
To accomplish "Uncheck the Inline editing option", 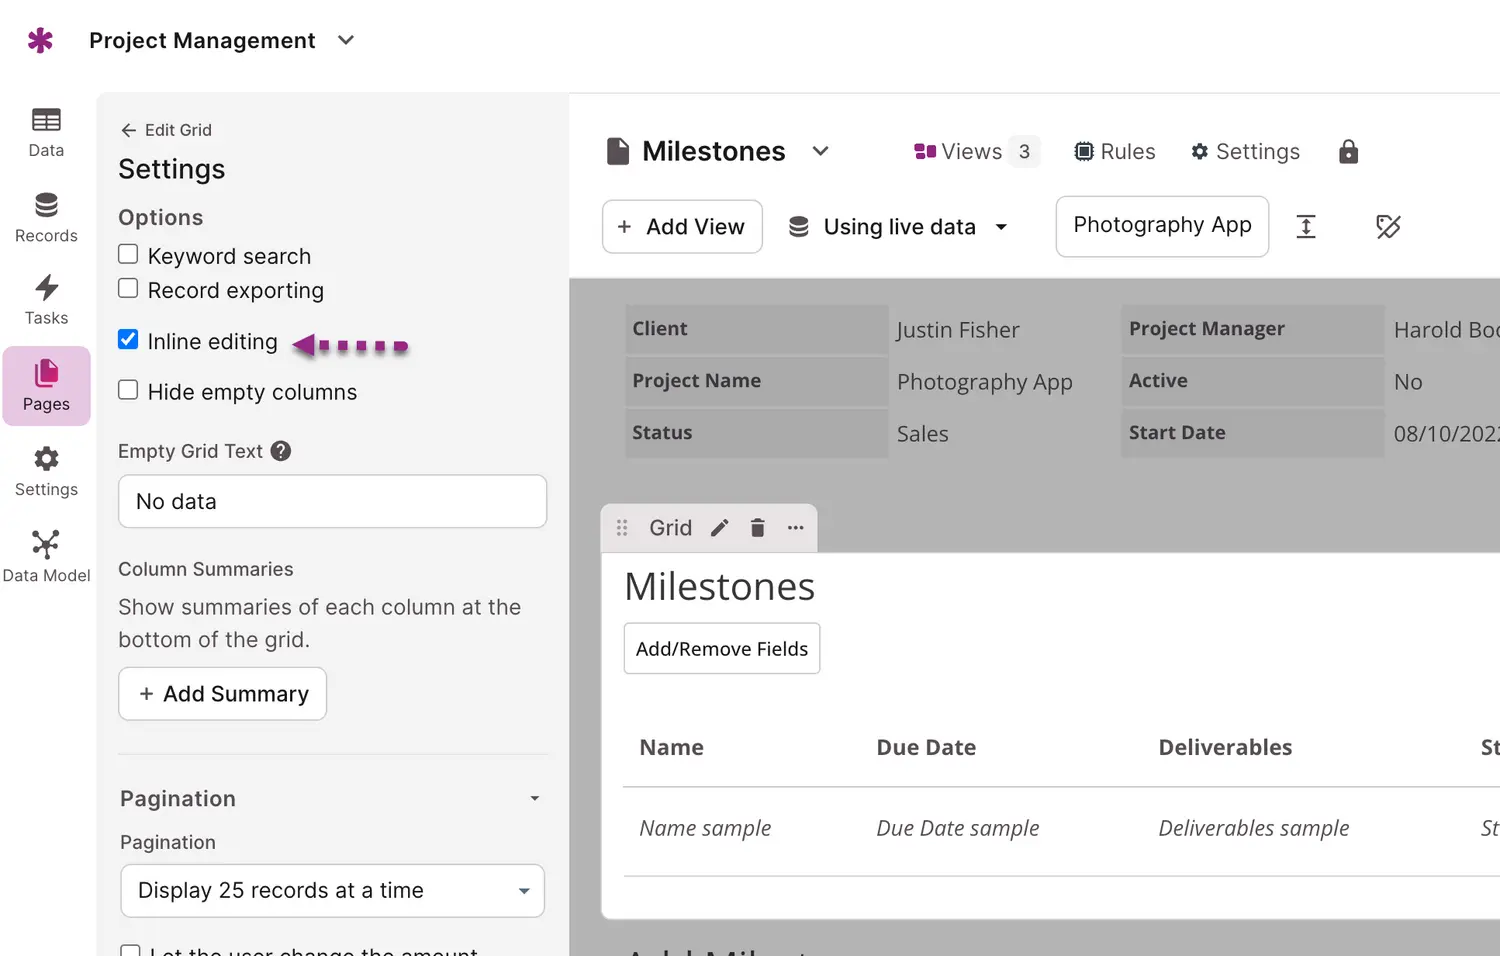I will pyautogui.click(x=128, y=340).
